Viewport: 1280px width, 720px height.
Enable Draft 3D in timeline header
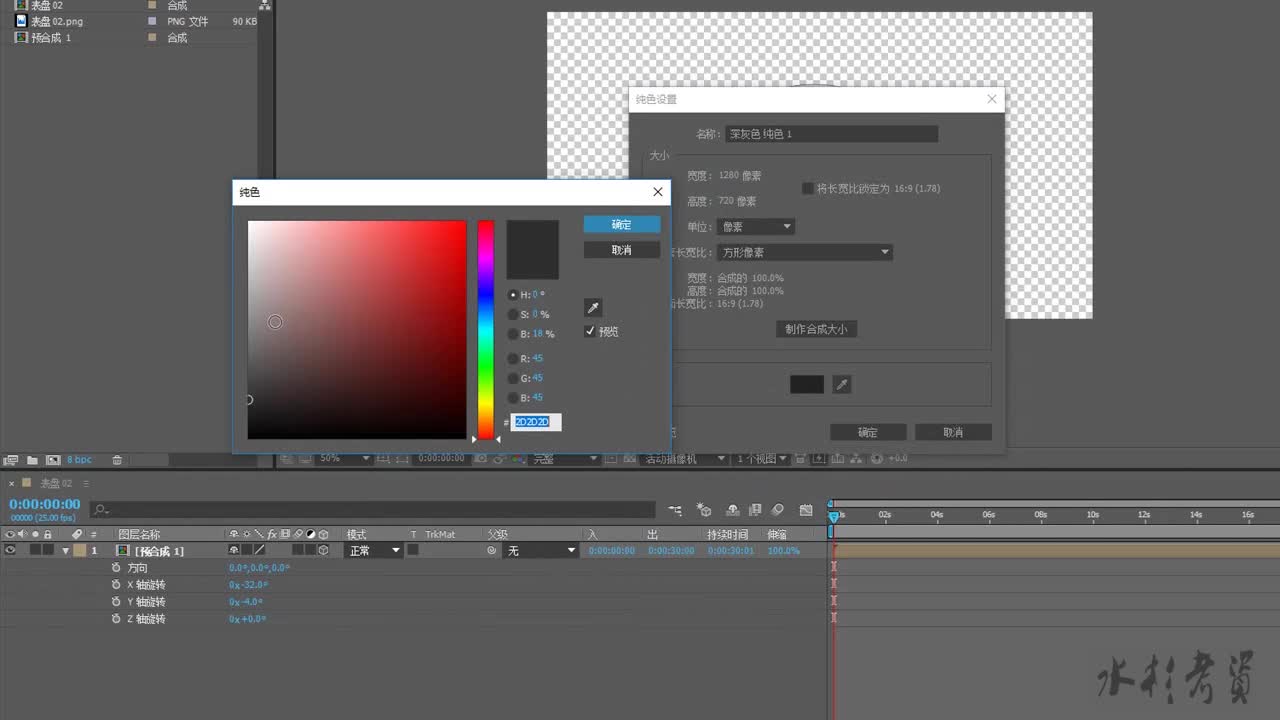704,510
